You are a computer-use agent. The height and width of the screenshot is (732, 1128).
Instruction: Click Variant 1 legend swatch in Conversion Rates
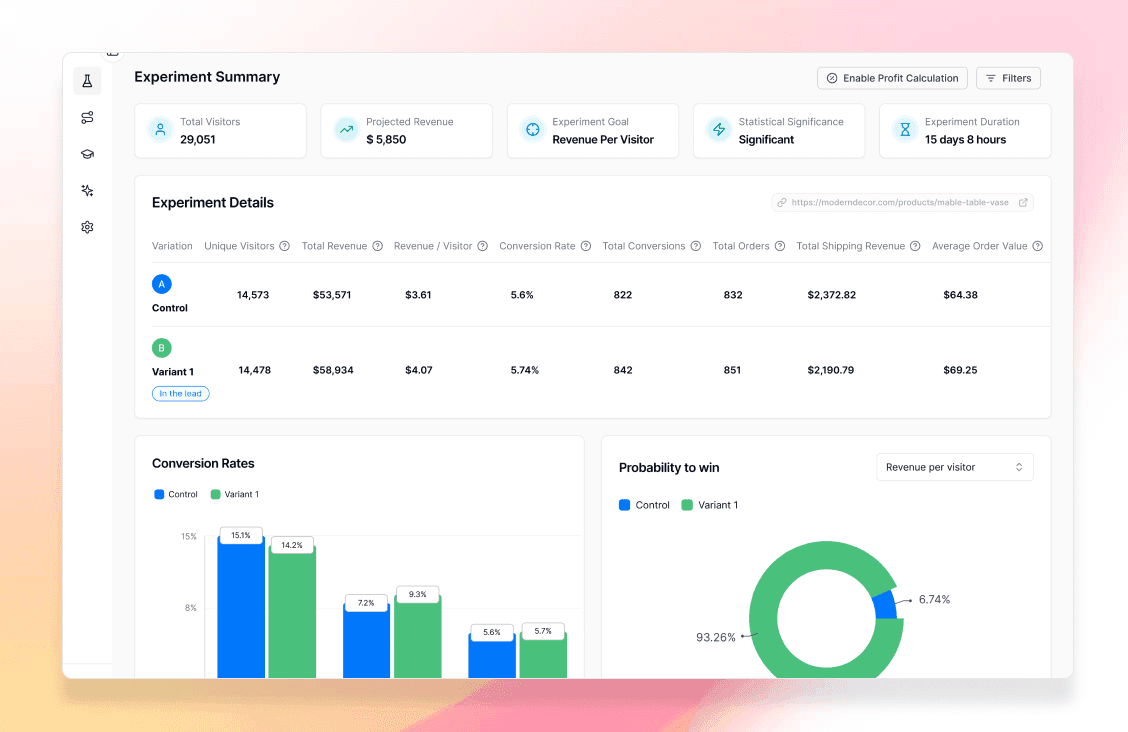point(215,495)
